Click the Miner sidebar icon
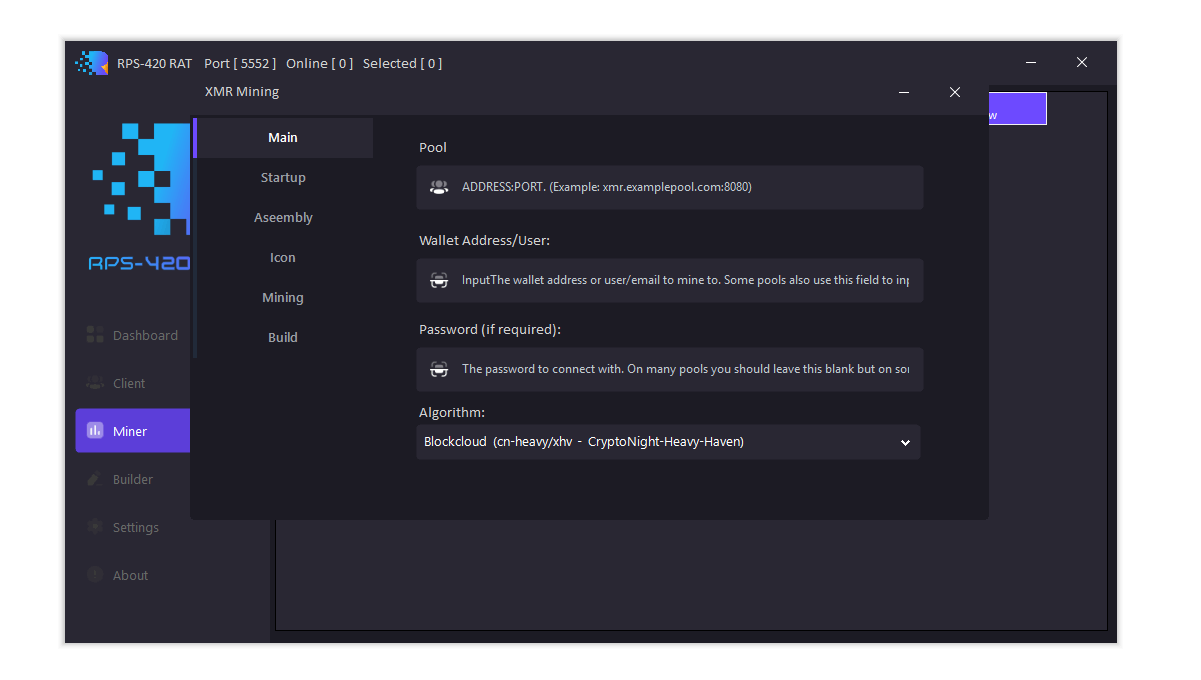1201x680 pixels. pyautogui.click(x=94, y=430)
